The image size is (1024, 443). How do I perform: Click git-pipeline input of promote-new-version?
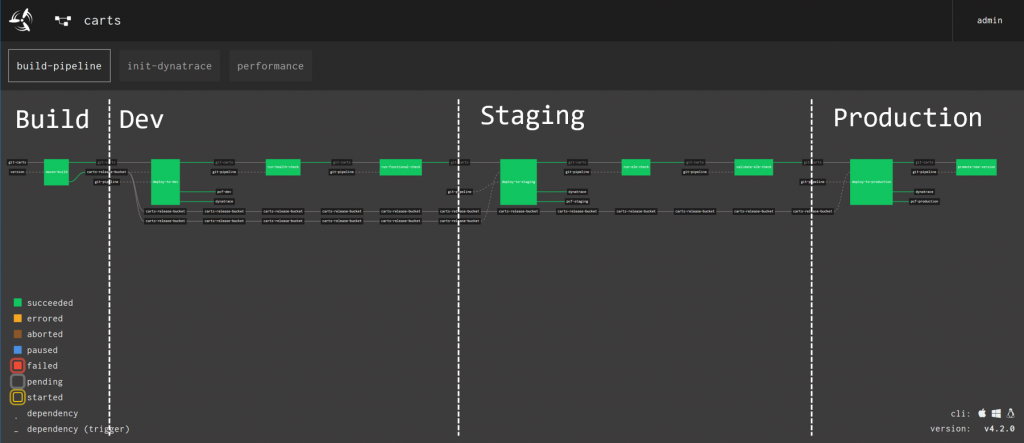925,172
